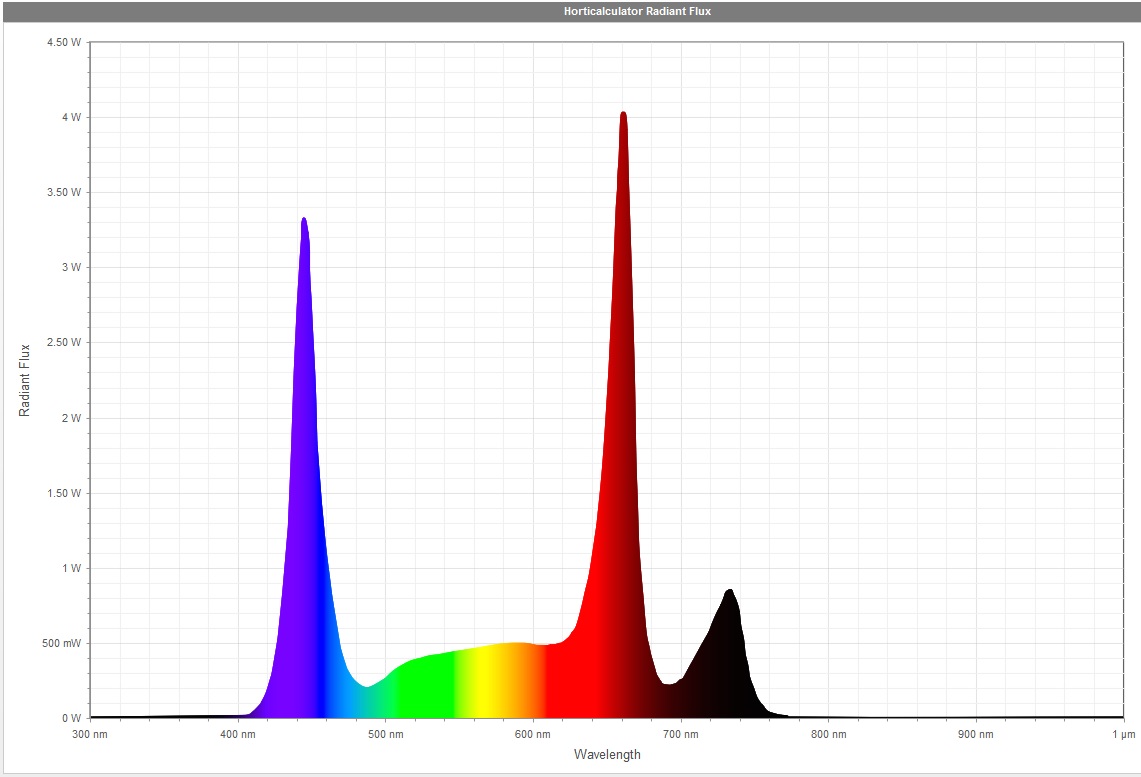Click the blue peak top near 450 nm

pyautogui.click(x=304, y=224)
